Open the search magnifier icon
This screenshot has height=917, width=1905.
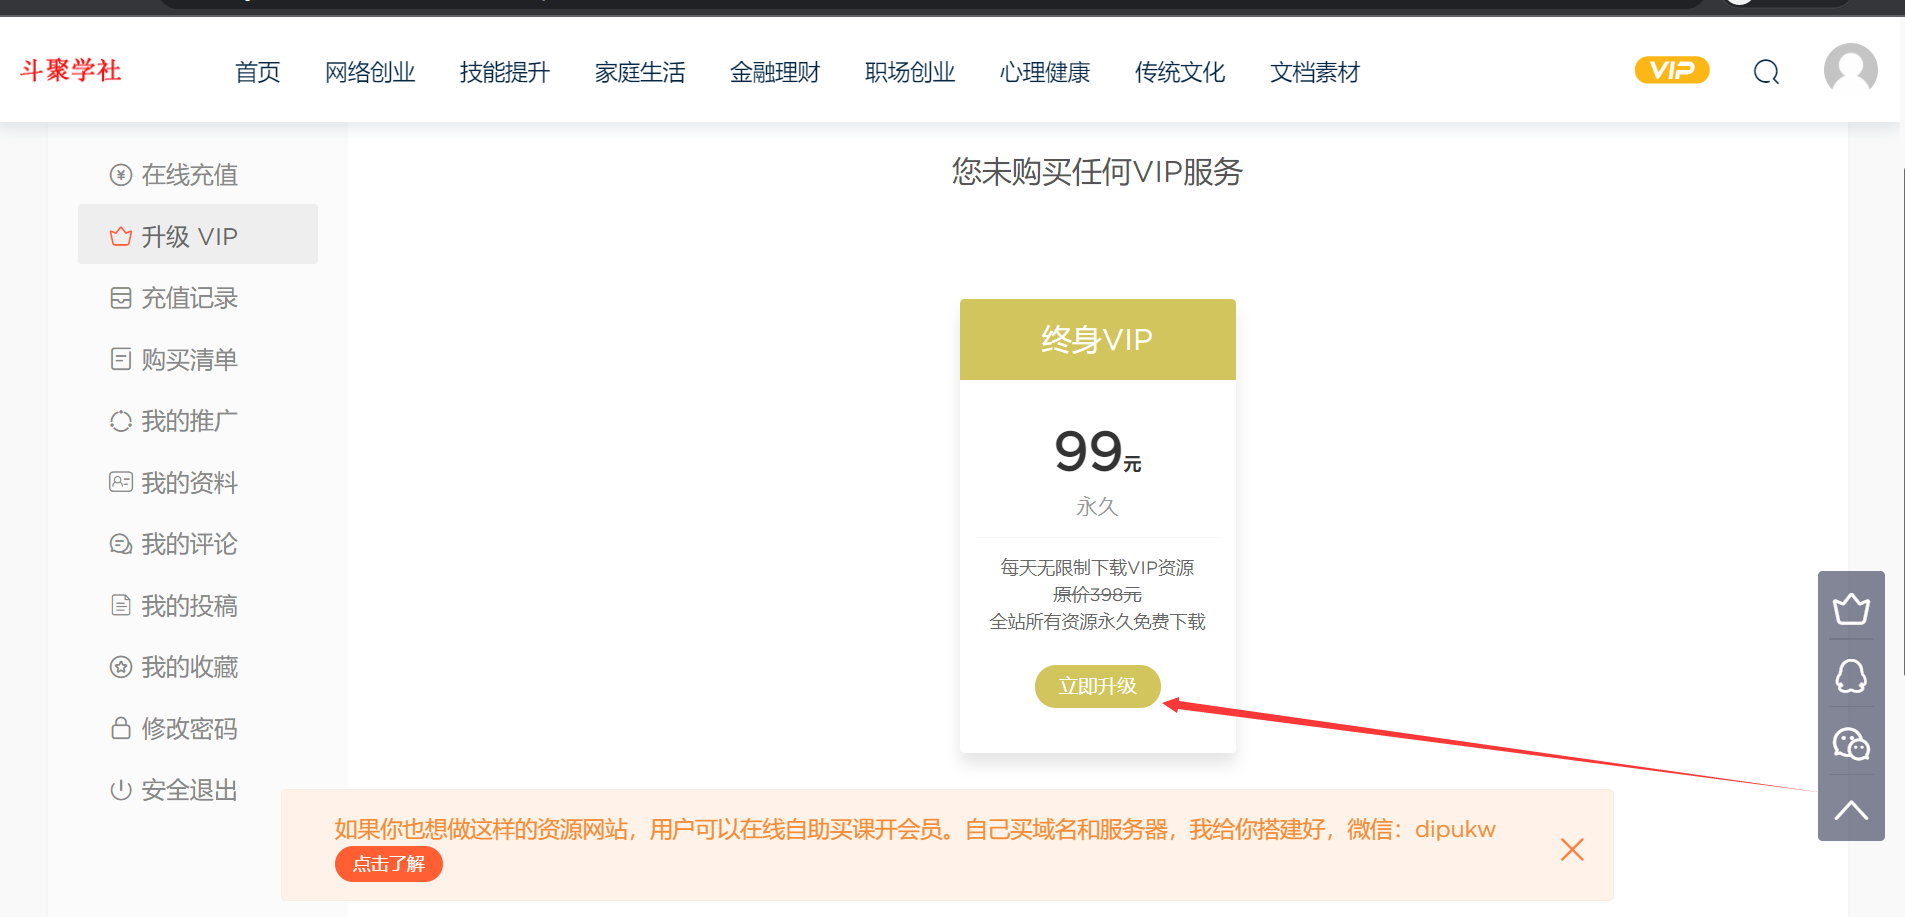coord(1766,72)
